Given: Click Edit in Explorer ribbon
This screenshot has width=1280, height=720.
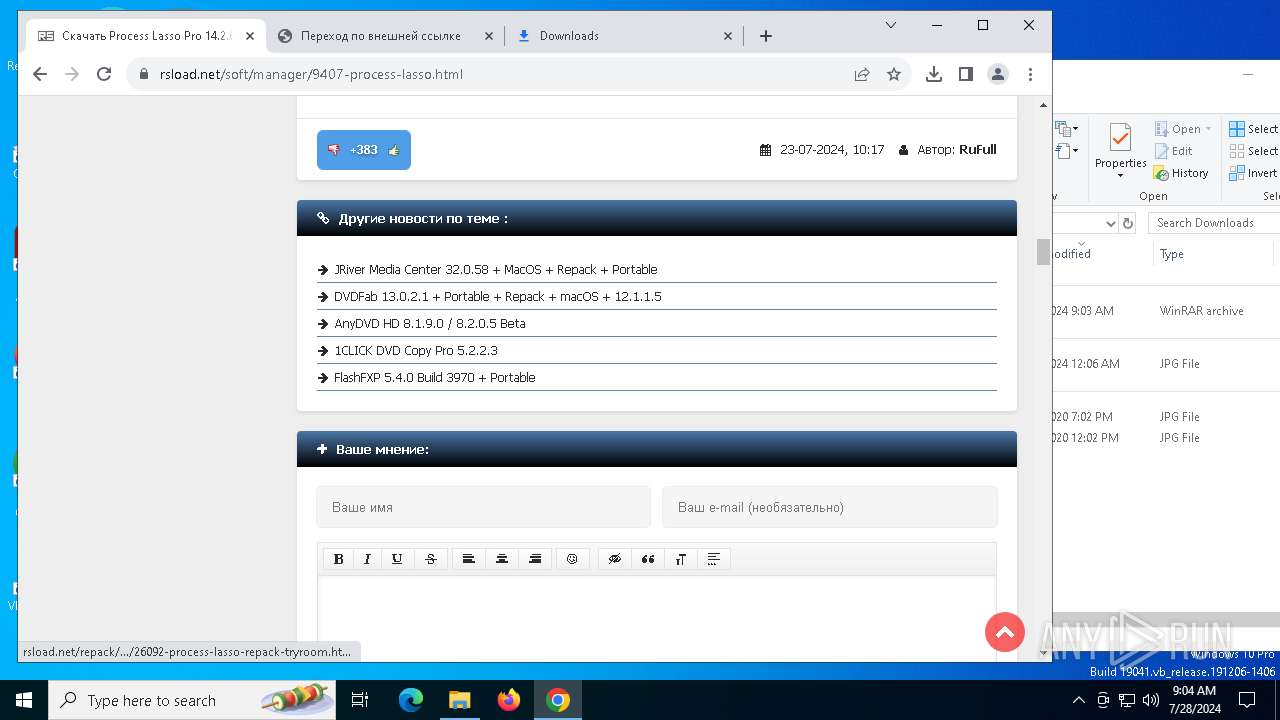Looking at the screenshot, I should pyautogui.click(x=1174, y=151).
